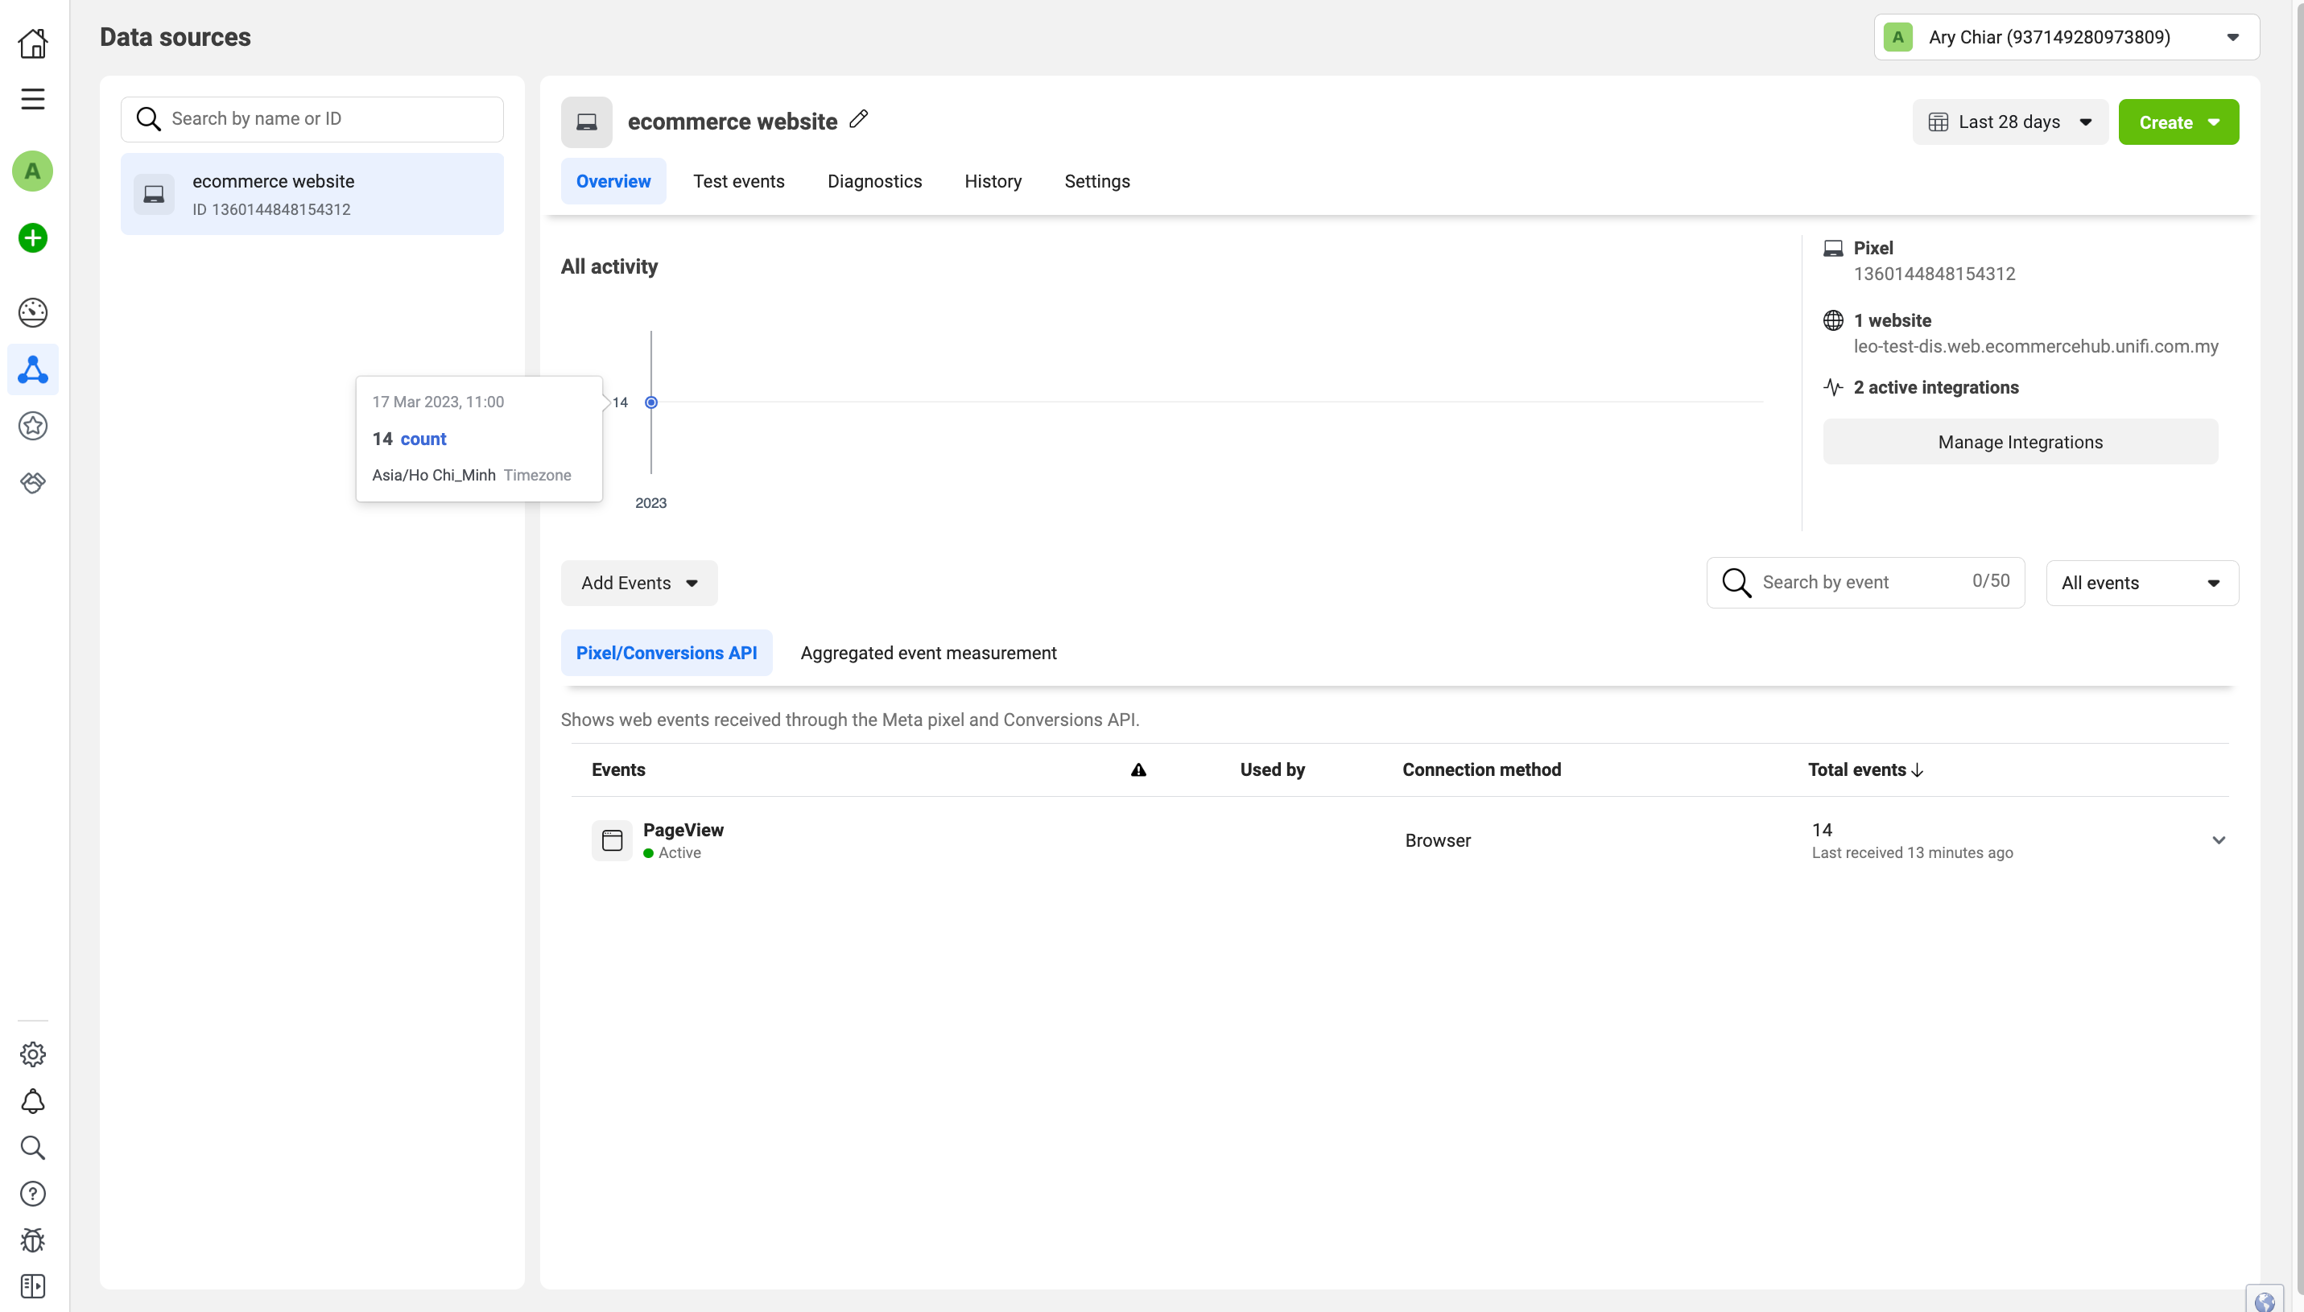The image size is (2304, 1312).
Task: Expand the All events filter dropdown
Action: (x=2141, y=583)
